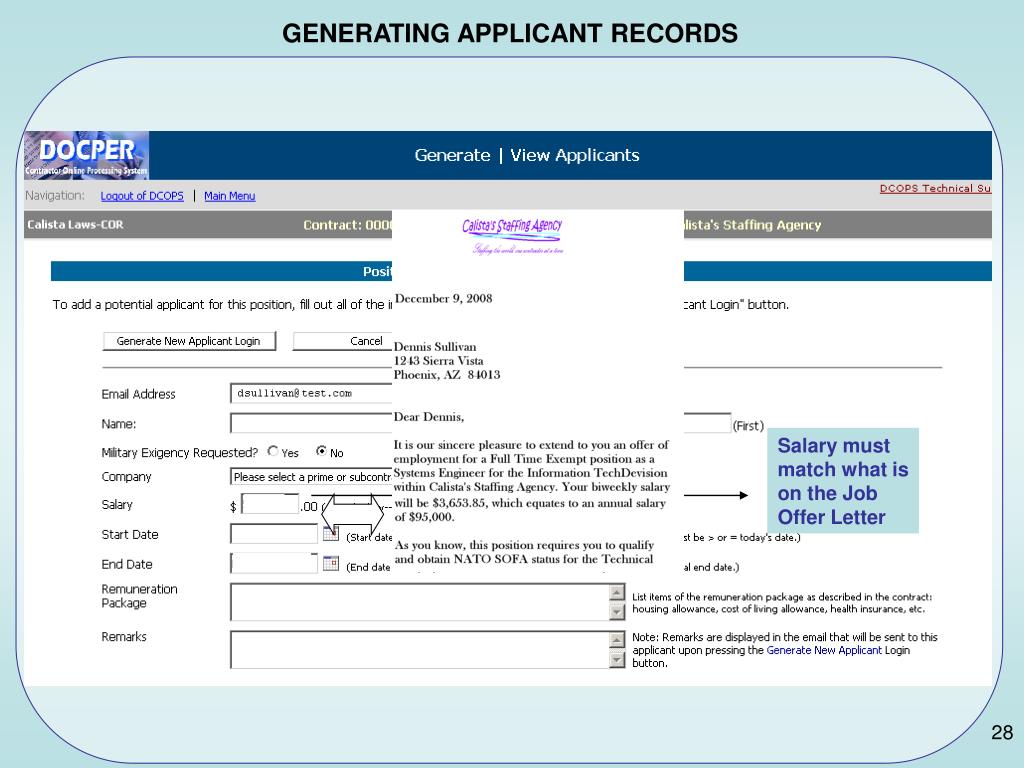This screenshot has width=1024, height=768.
Task: Select No for Military Exigency Requested
Action: (x=321, y=451)
